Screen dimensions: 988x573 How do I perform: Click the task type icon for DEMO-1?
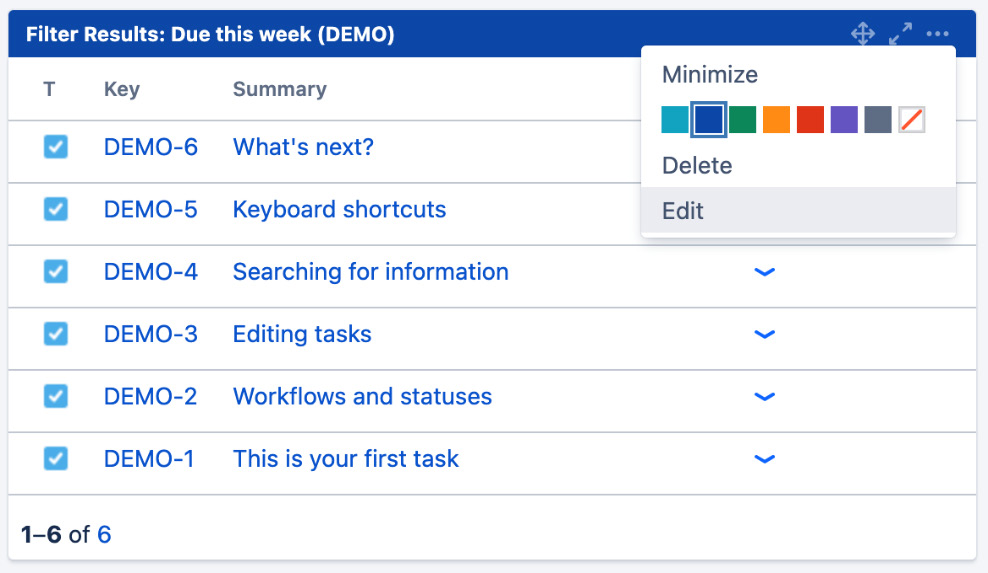pyautogui.click(x=55, y=458)
